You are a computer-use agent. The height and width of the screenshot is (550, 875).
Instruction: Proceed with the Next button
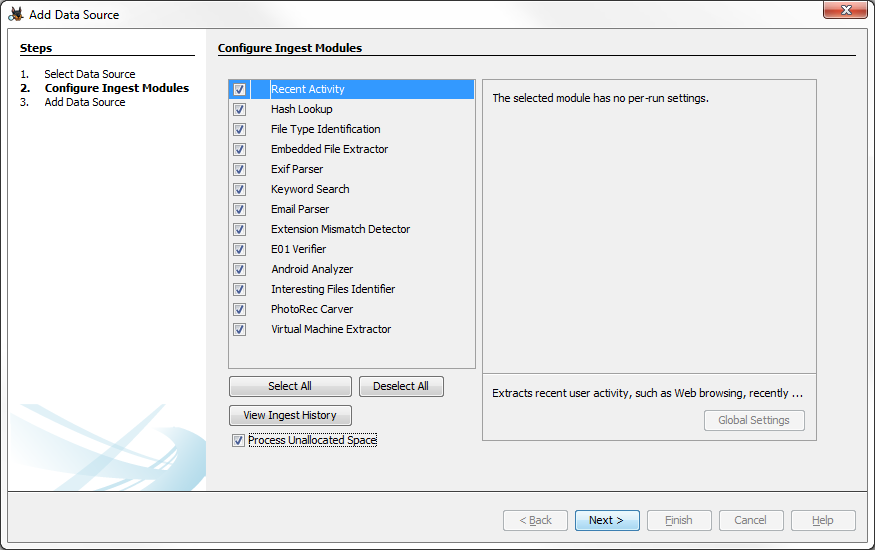tap(606, 520)
